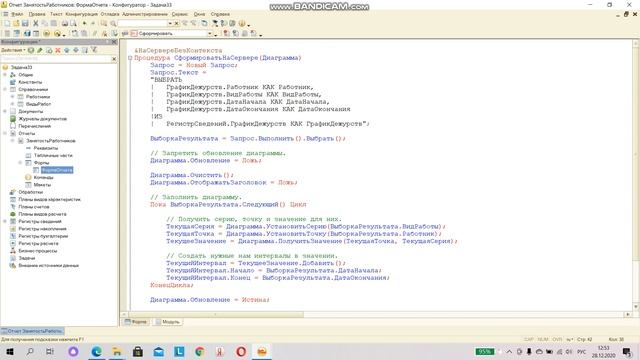Close the Конфигурация panel

[114, 42]
